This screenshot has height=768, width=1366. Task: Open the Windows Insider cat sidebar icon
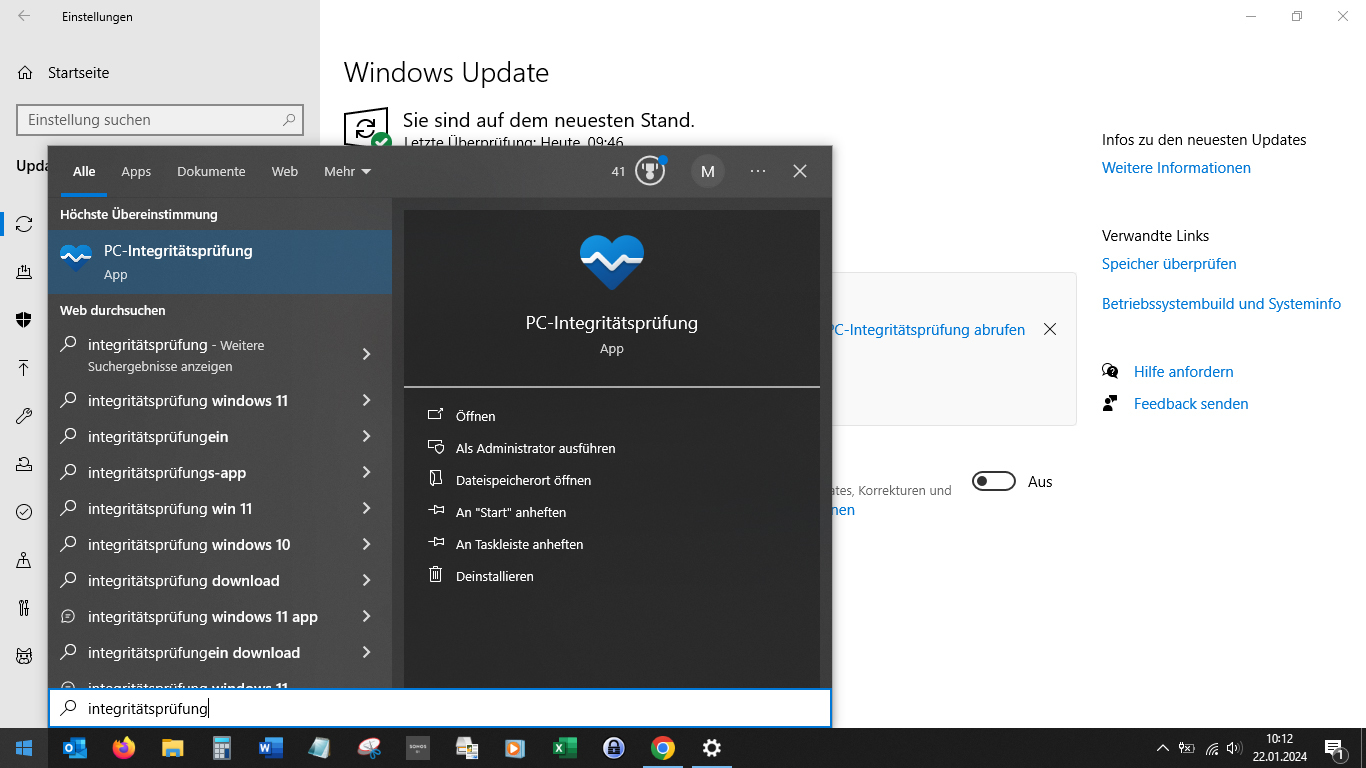[x=24, y=656]
